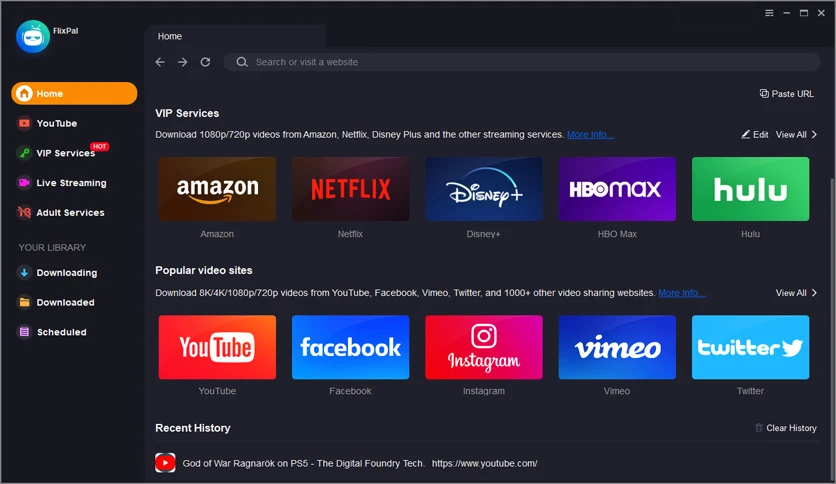Select Adult Services label in sidebar
836x484 pixels.
[70, 212]
